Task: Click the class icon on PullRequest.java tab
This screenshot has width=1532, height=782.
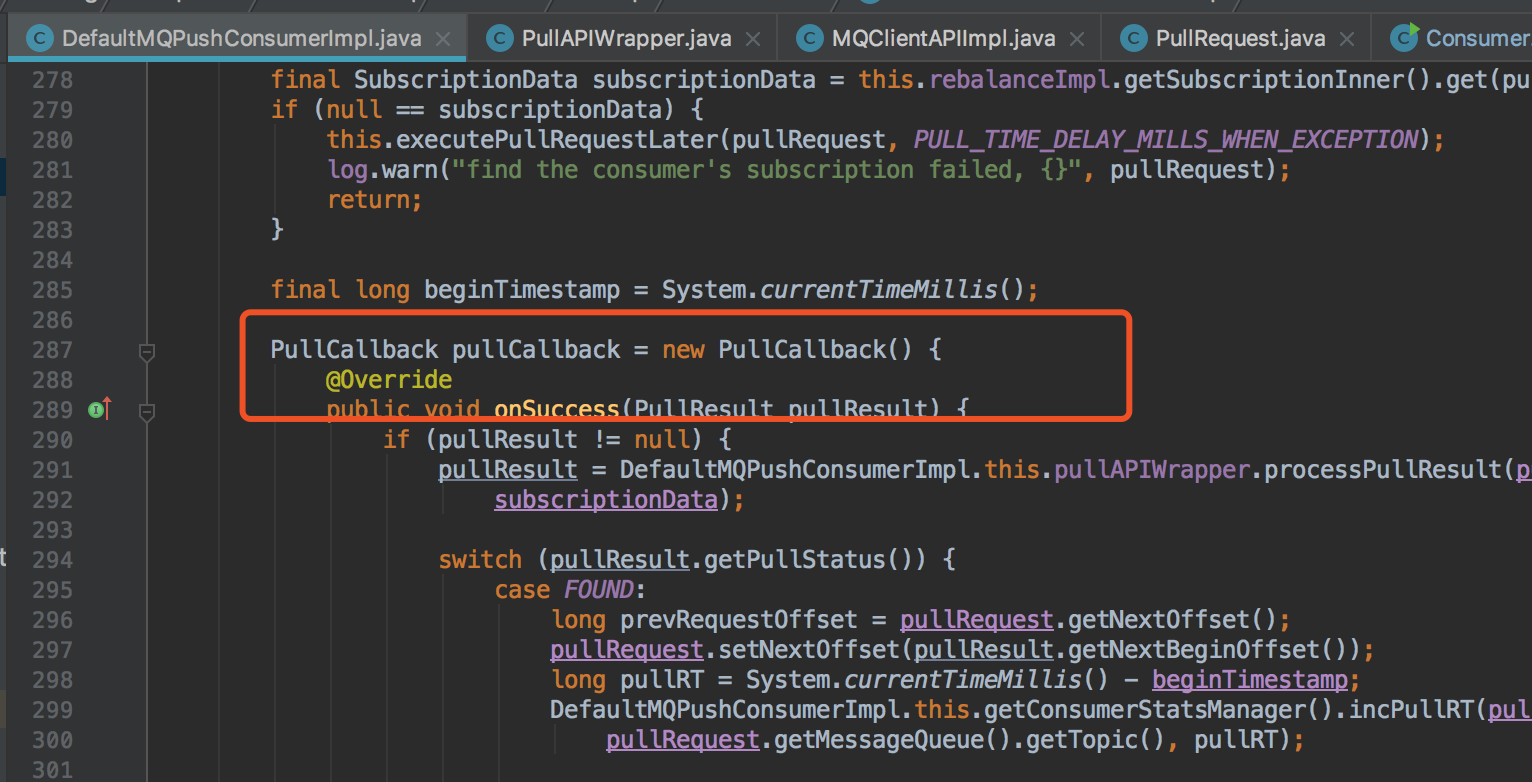Action: click(1133, 39)
